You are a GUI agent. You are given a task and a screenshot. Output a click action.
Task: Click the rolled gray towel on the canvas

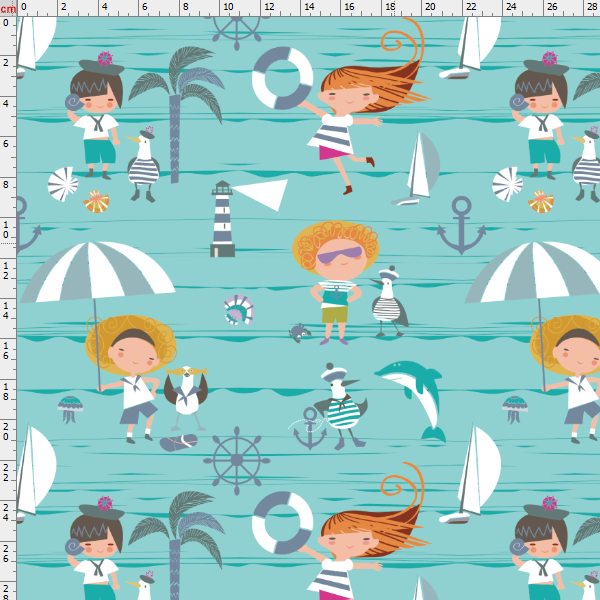point(179,442)
